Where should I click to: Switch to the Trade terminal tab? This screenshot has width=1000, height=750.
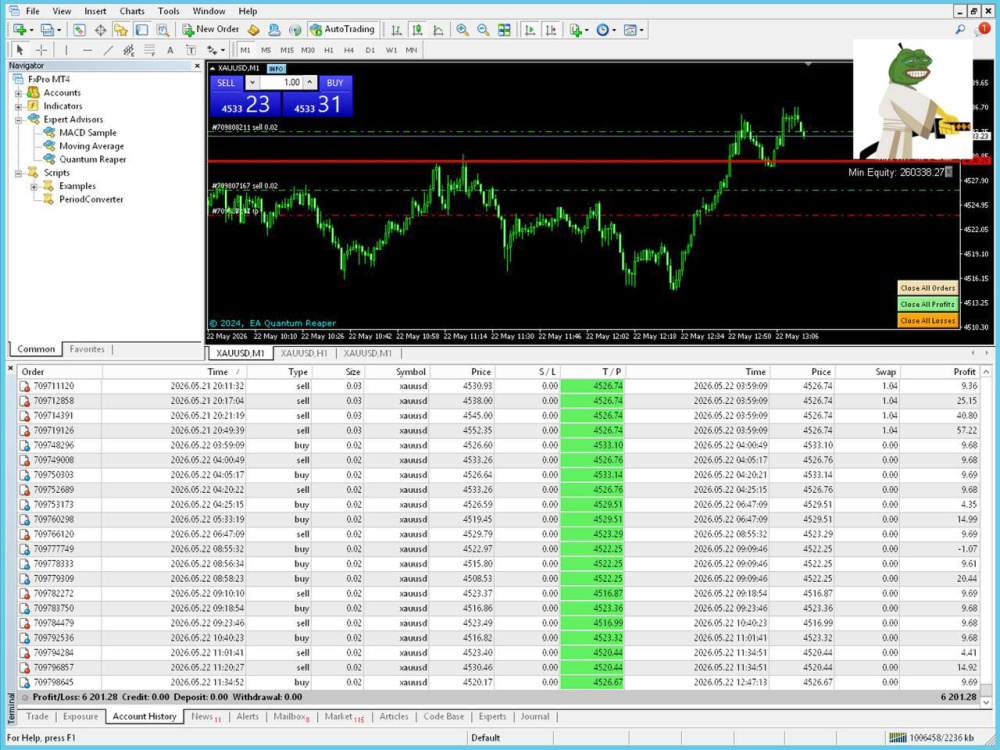(37, 716)
